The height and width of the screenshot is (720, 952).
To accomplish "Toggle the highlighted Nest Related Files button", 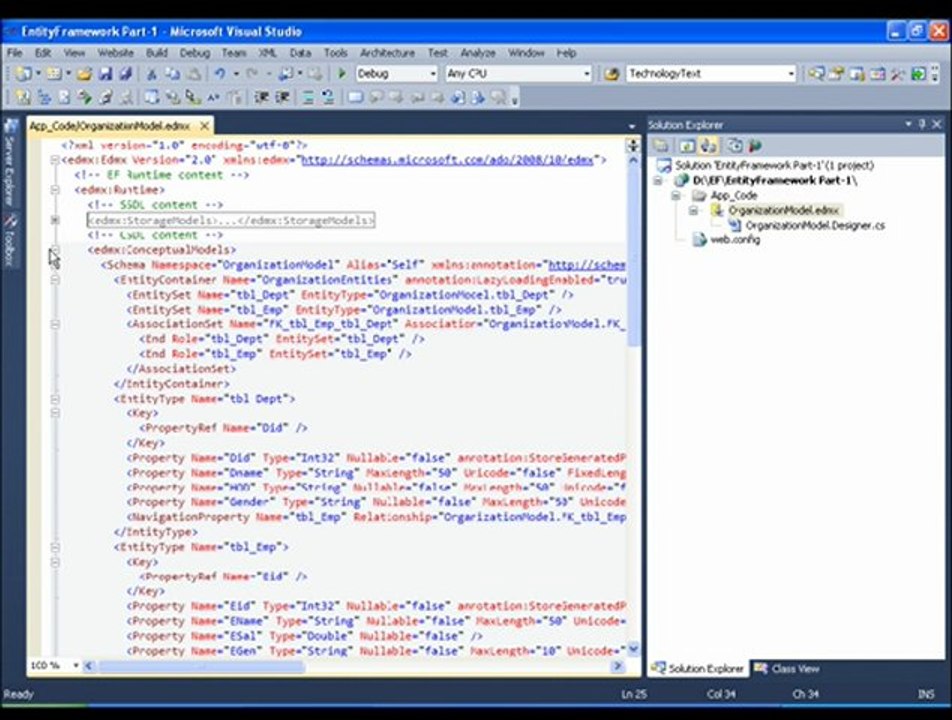I will [x=708, y=146].
